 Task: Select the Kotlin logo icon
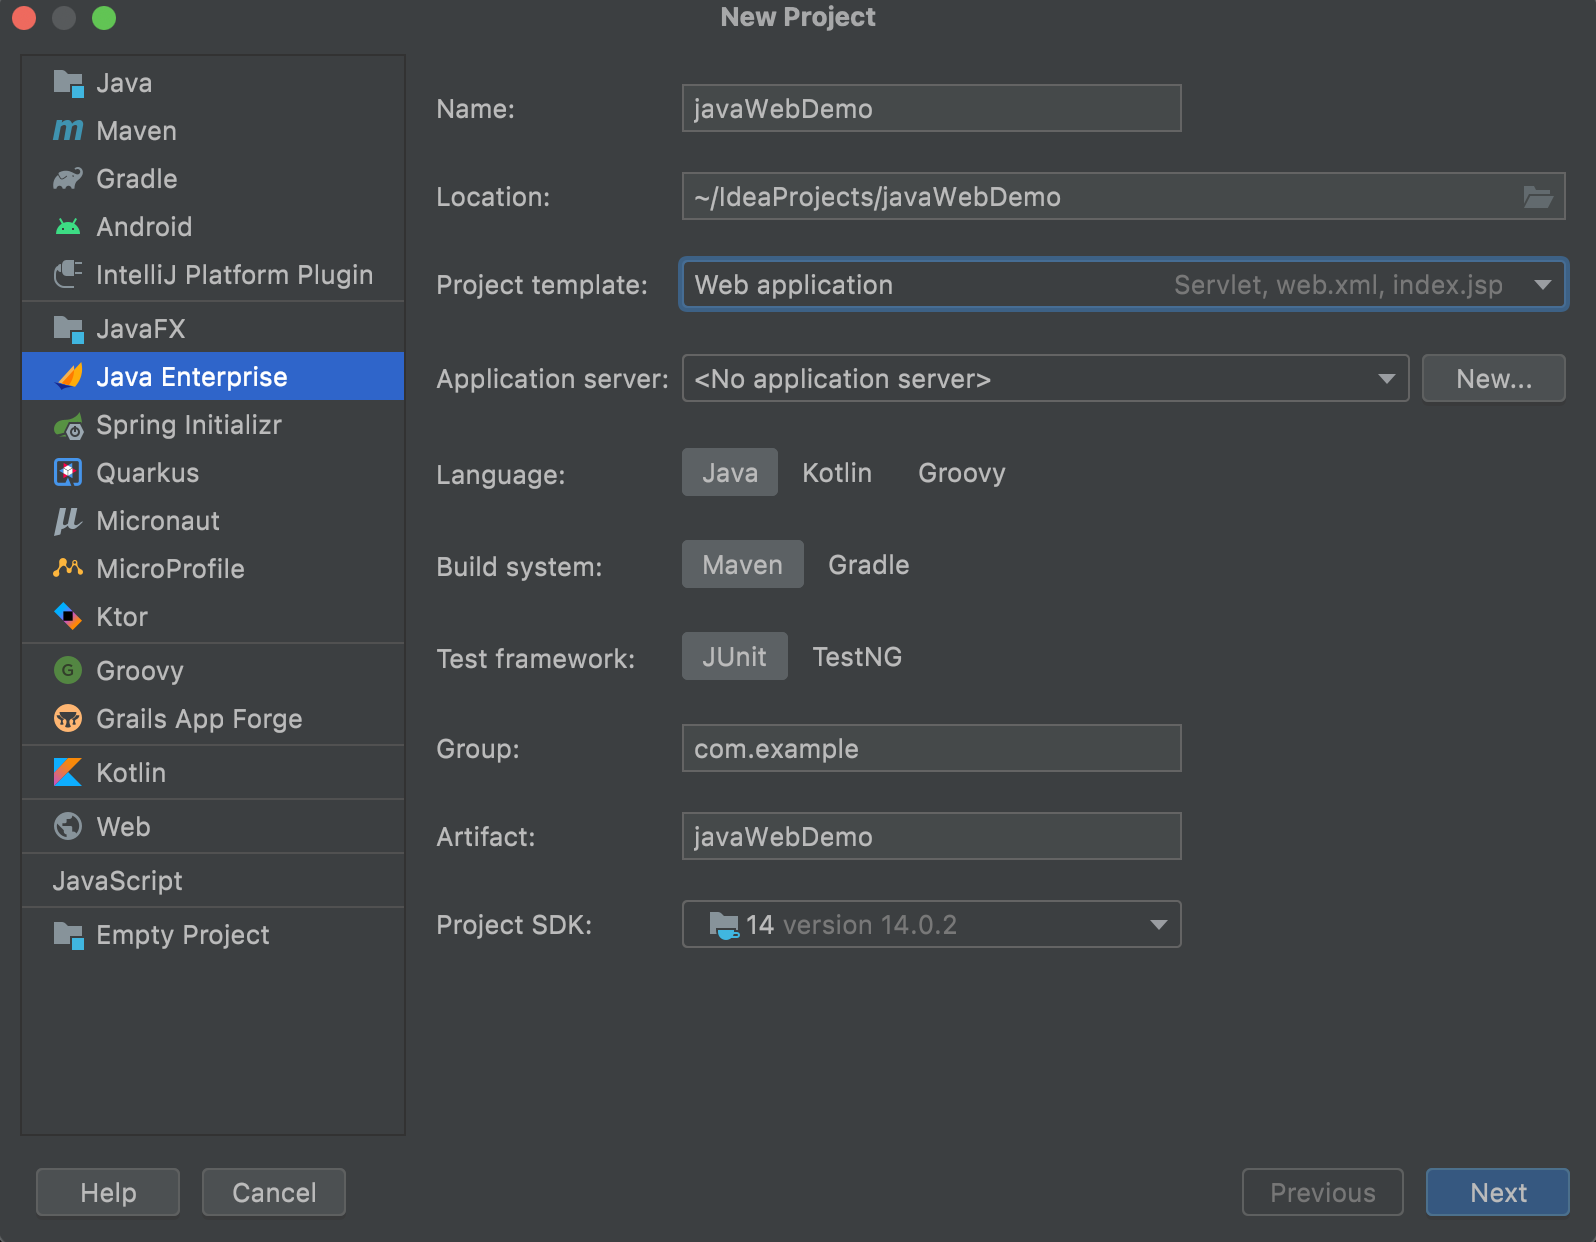tap(68, 772)
